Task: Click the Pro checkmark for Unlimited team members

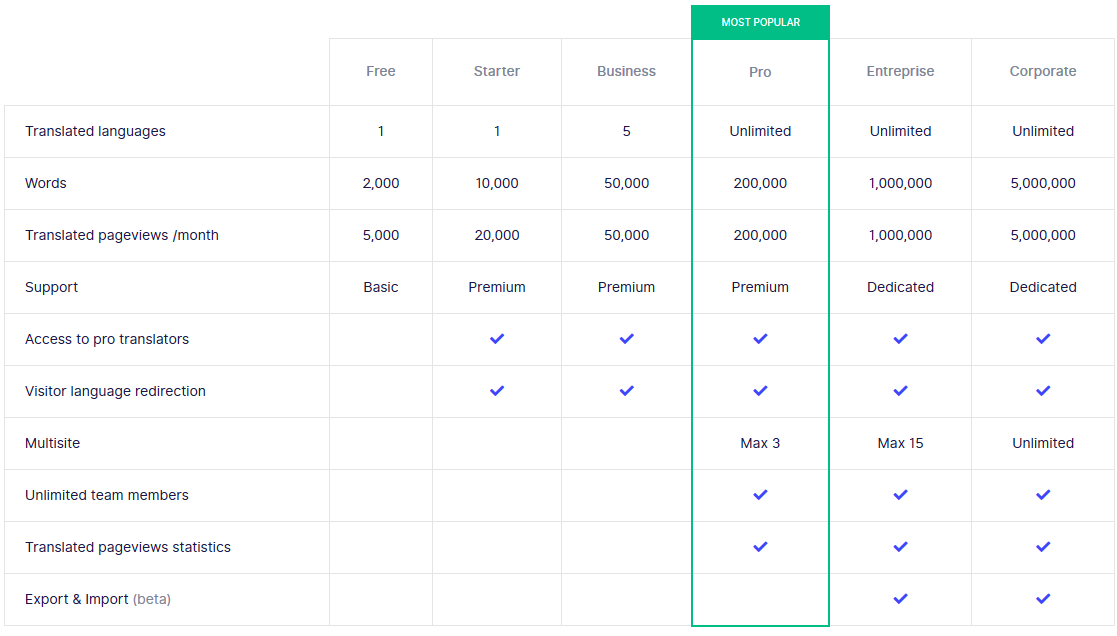Action: pos(761,495)
